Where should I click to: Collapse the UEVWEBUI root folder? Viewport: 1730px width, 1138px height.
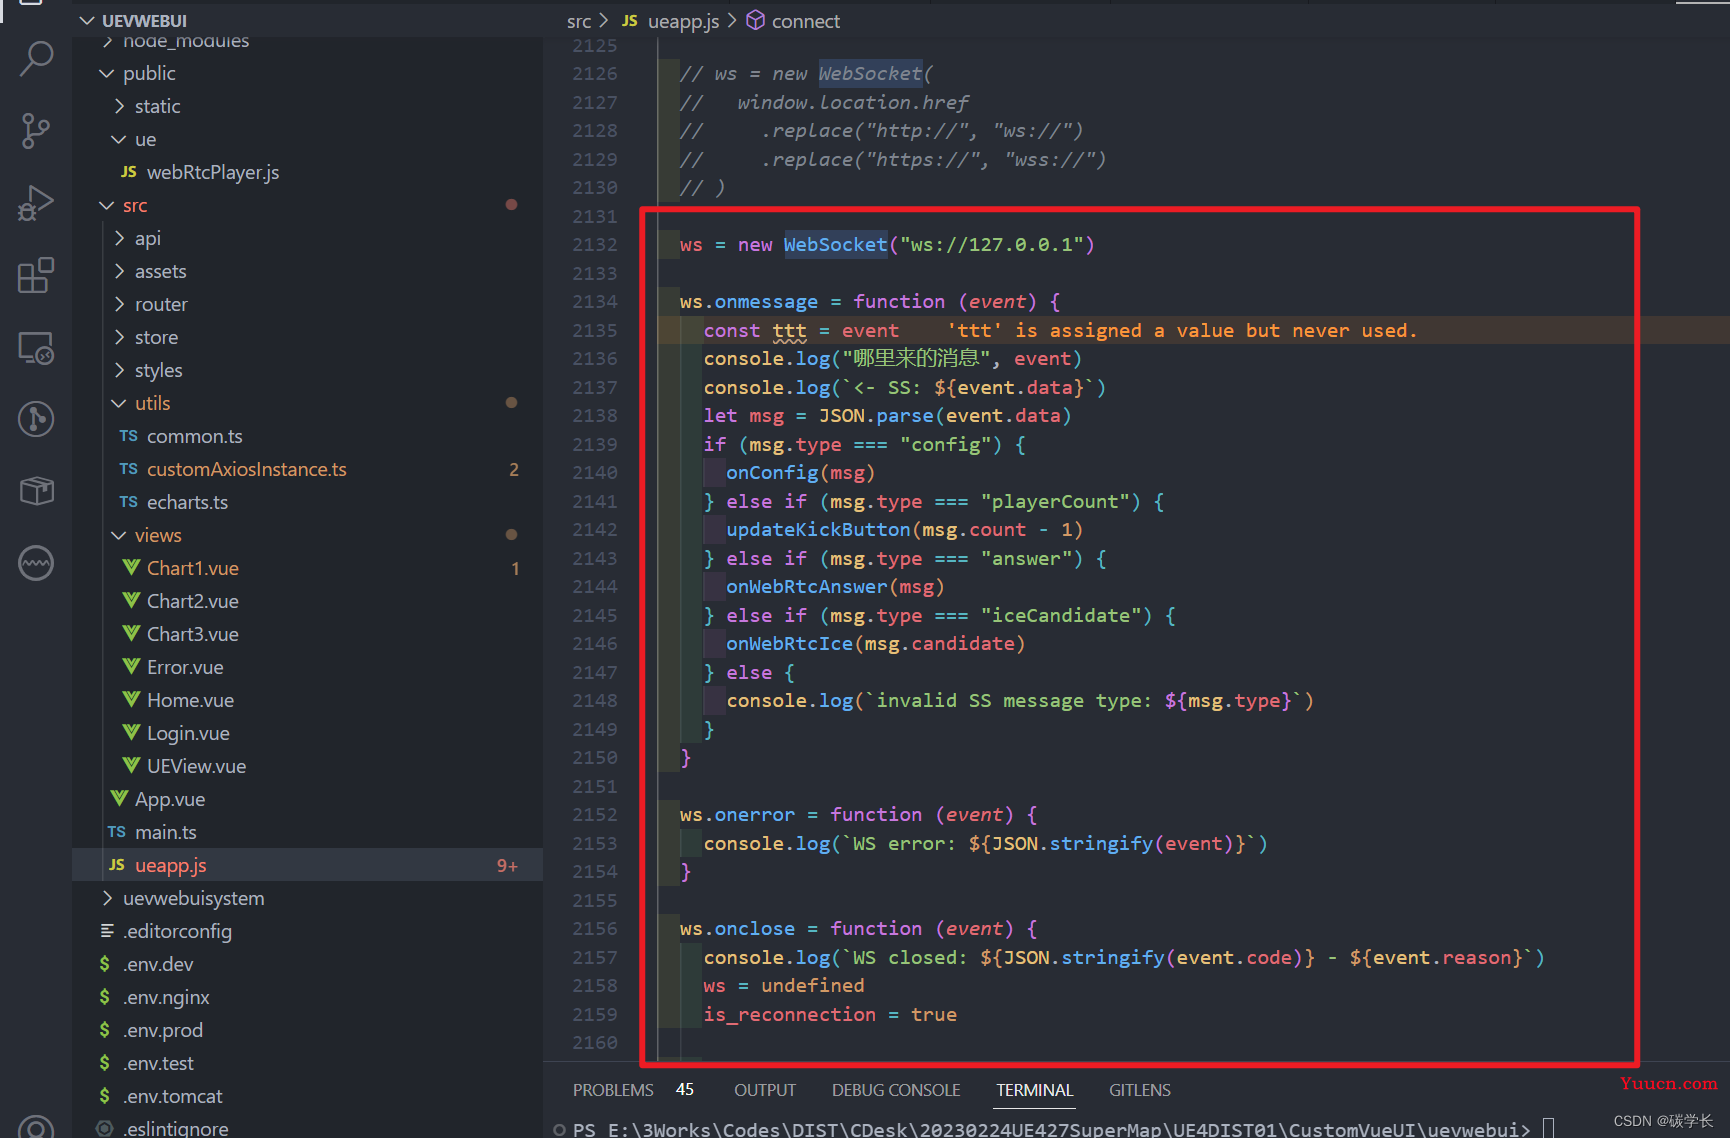[x=87, y=21]
